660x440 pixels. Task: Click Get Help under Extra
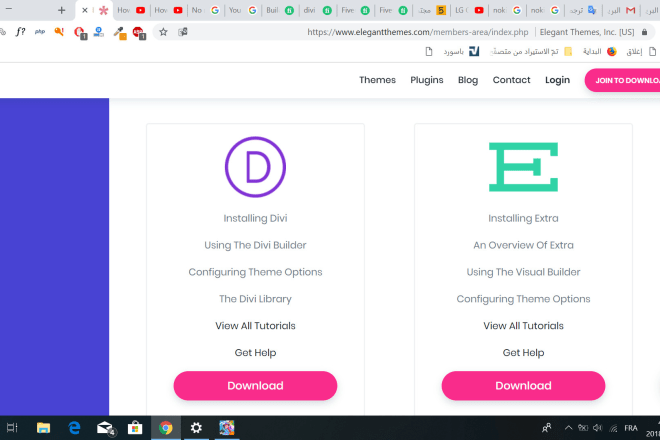click(x=523, y=353)
